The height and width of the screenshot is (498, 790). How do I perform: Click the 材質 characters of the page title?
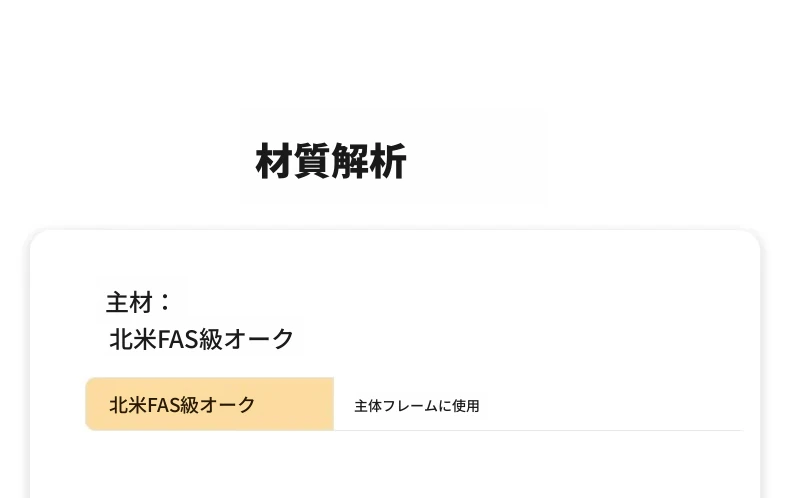[x=293, y=161]
